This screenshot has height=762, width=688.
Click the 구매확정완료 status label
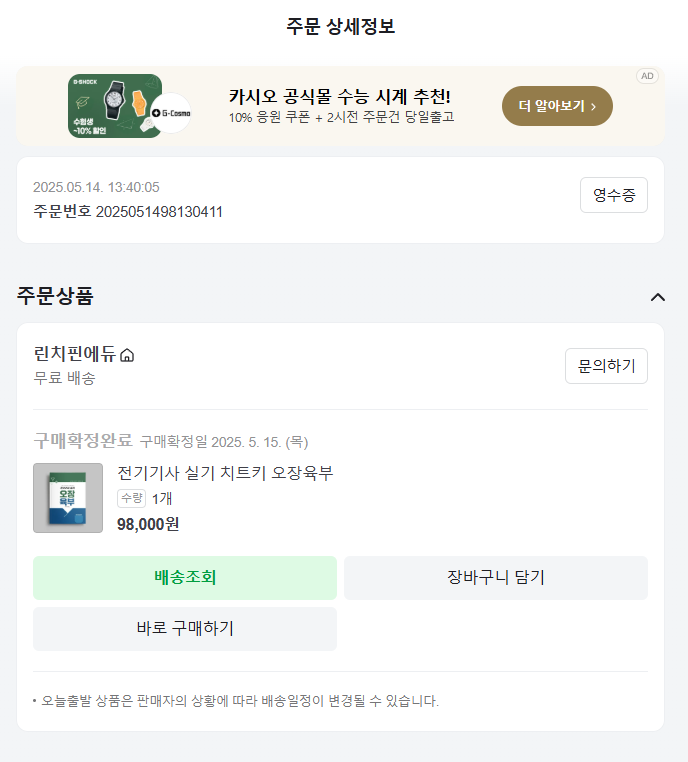click(82, 440)
